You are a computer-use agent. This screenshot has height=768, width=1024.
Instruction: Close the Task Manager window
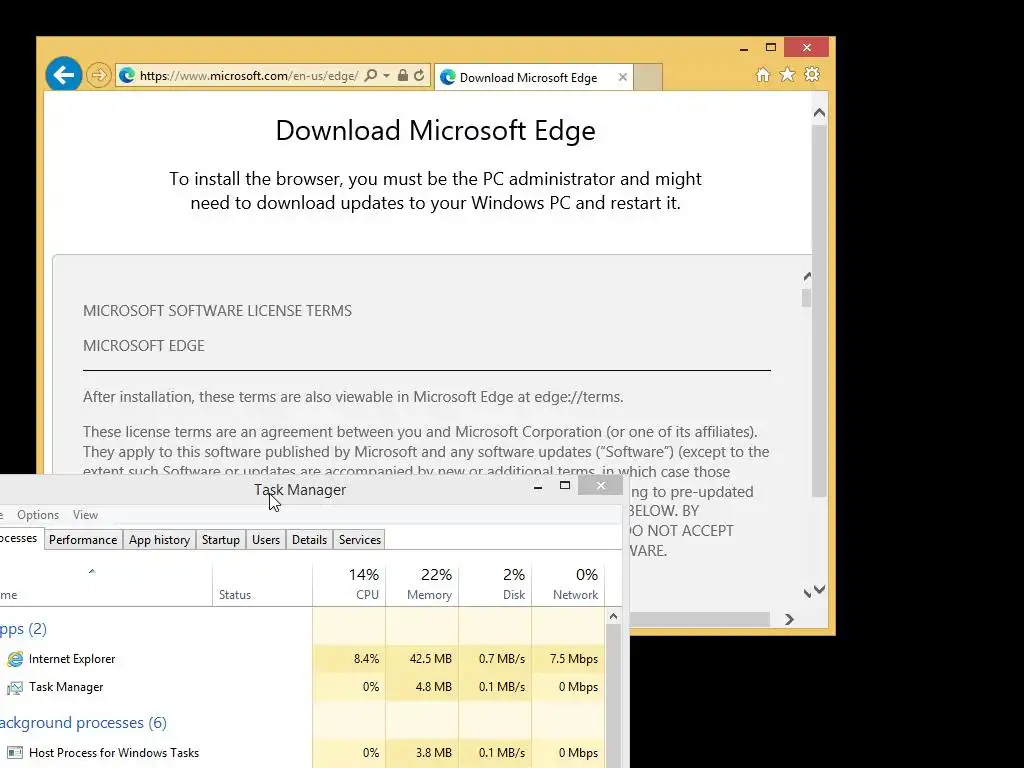[600, 485]
